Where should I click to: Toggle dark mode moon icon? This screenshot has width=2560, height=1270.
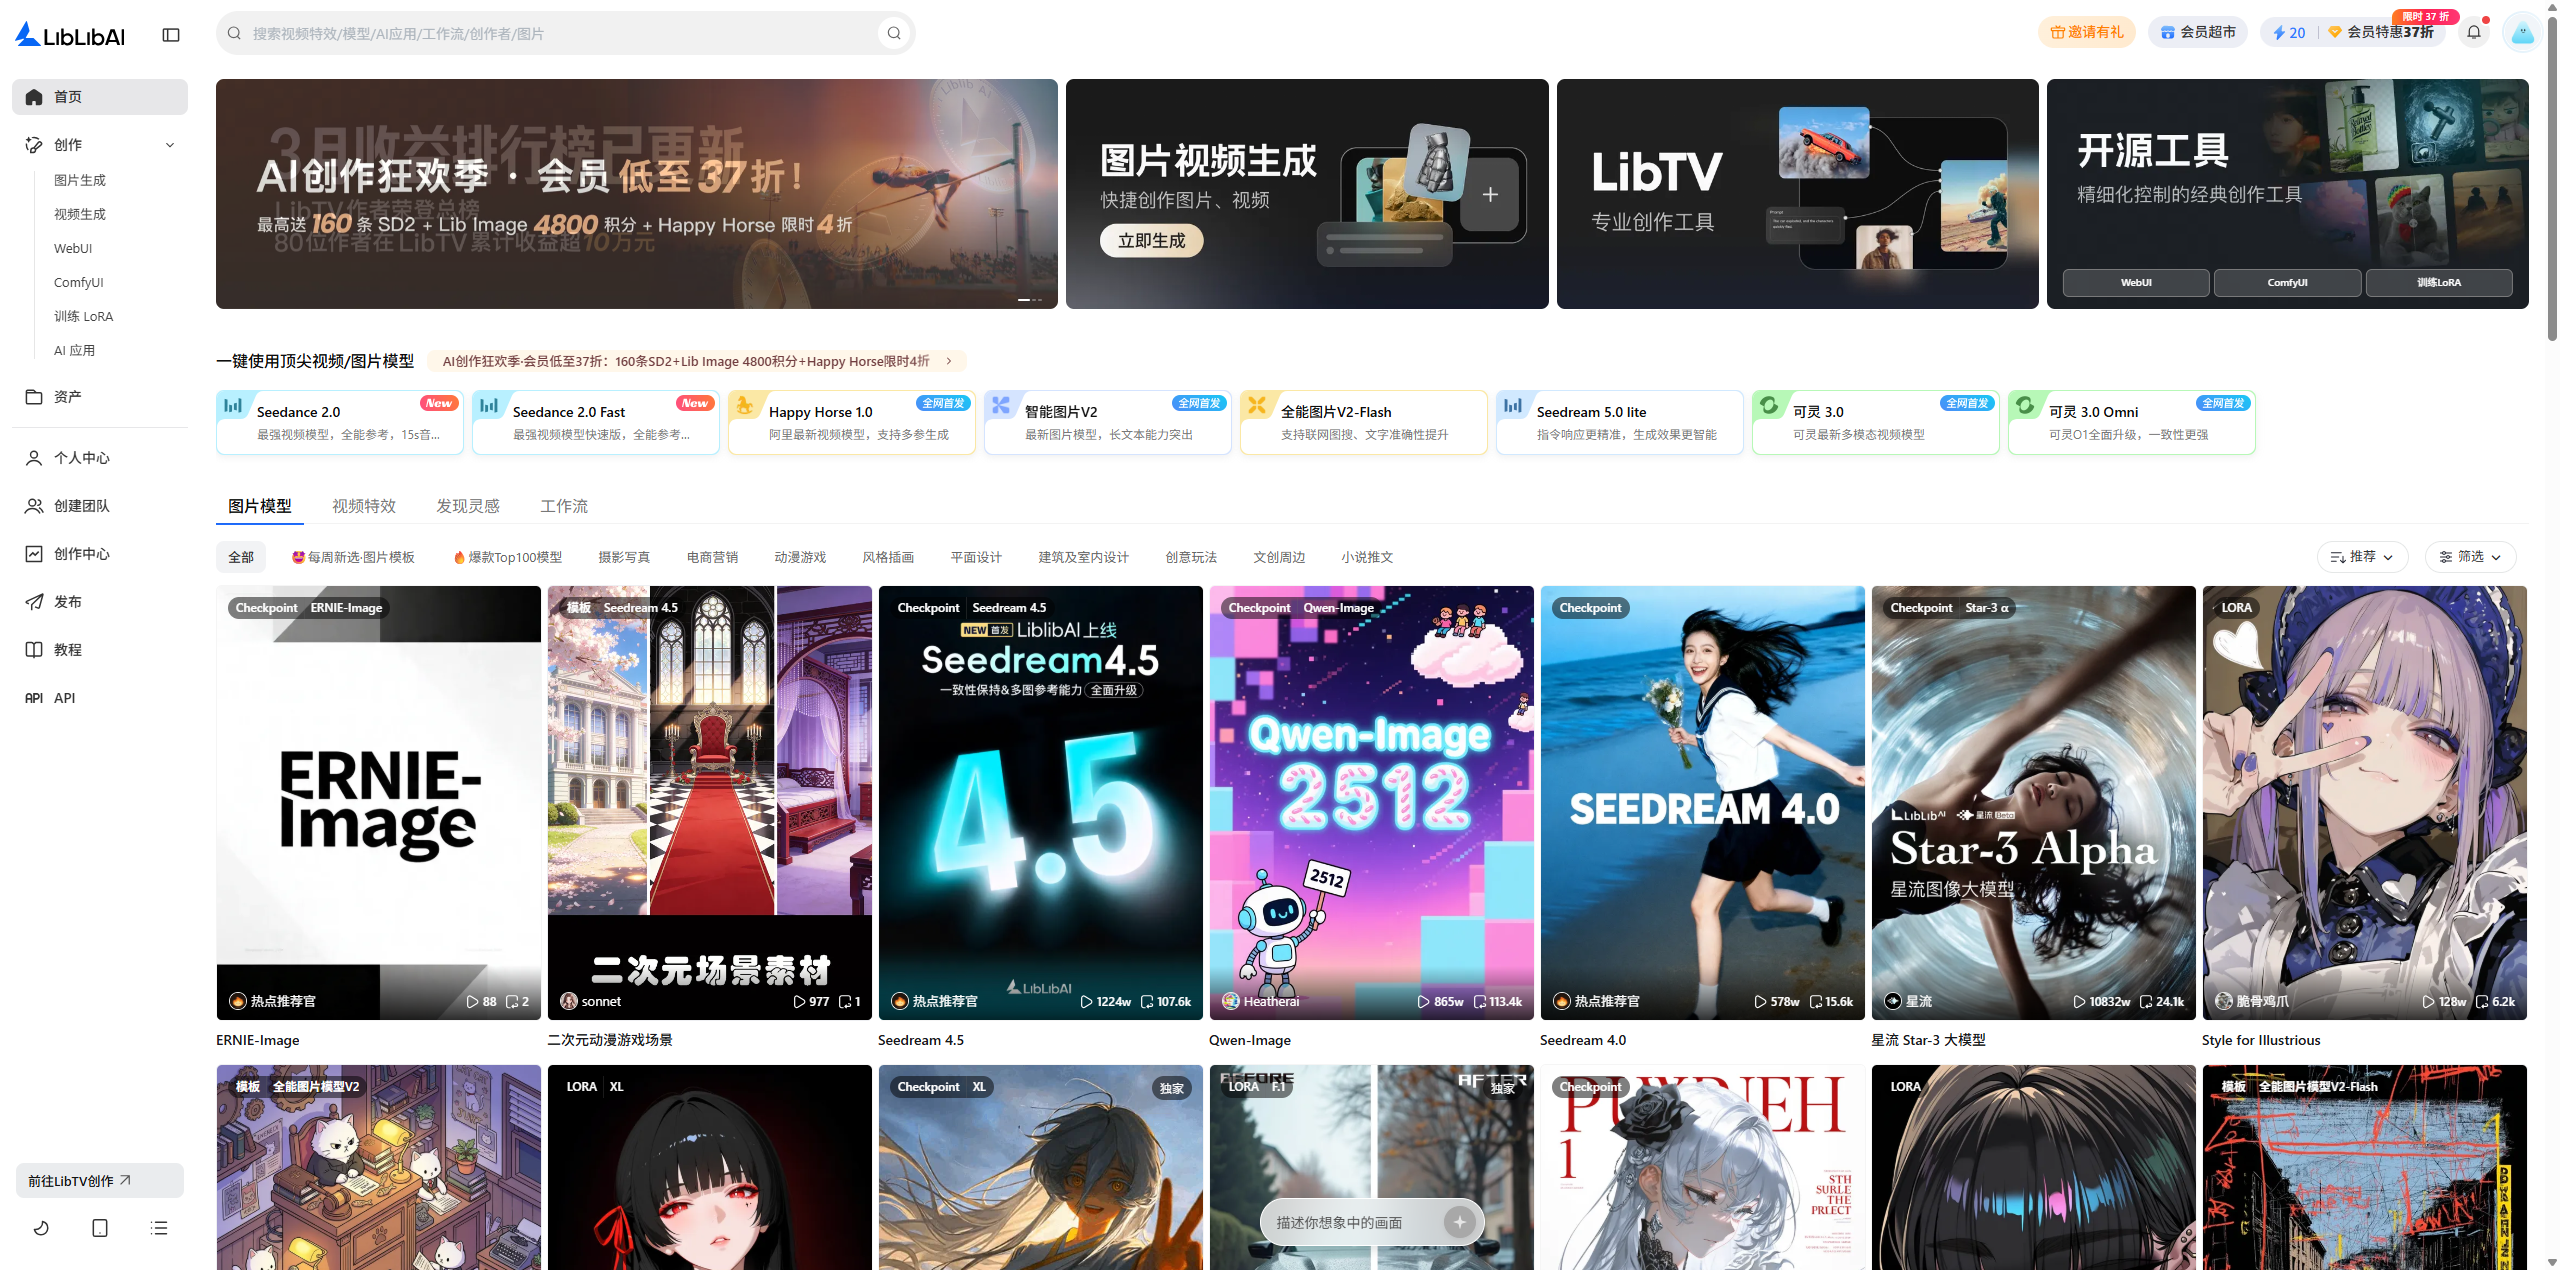(x=41, y=1228)
